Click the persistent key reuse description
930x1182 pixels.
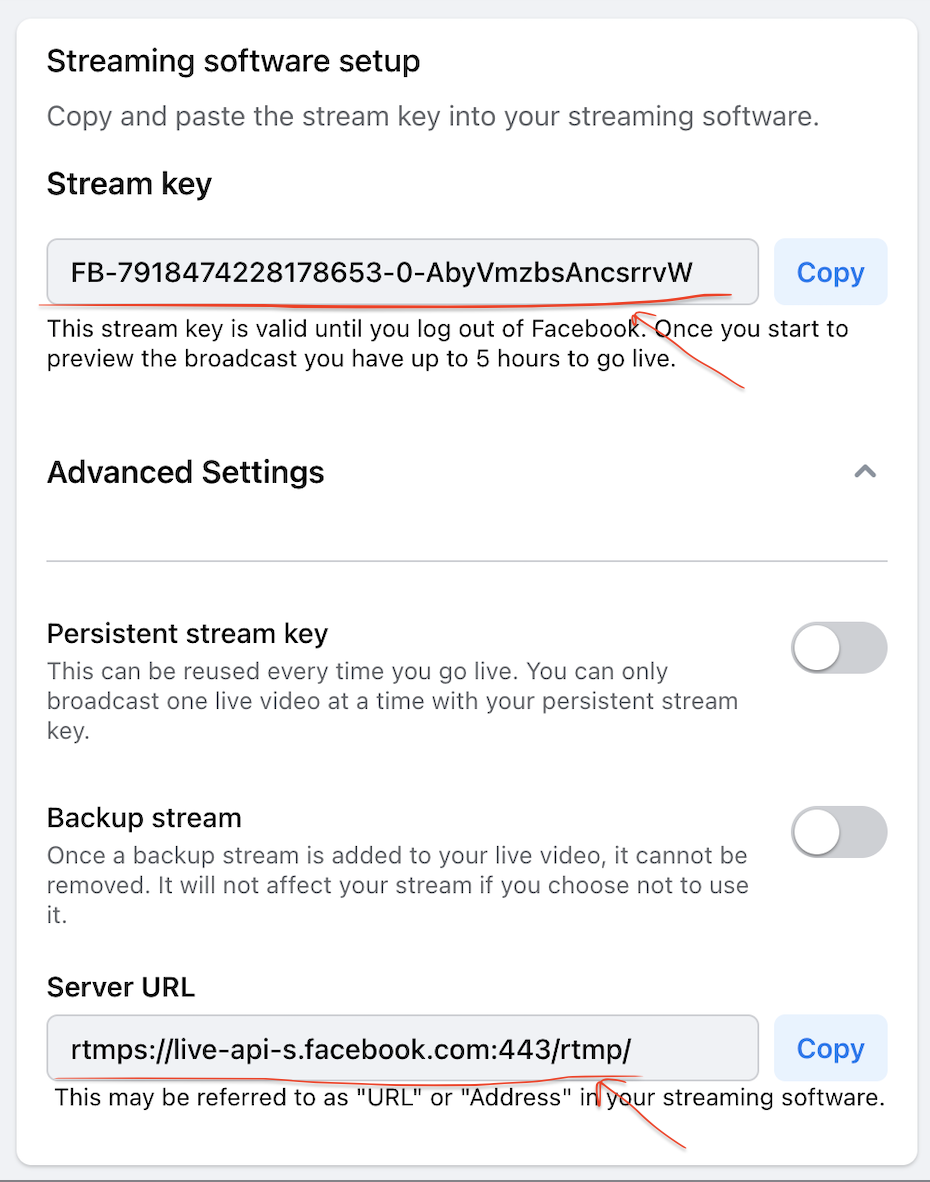(392, 701)
